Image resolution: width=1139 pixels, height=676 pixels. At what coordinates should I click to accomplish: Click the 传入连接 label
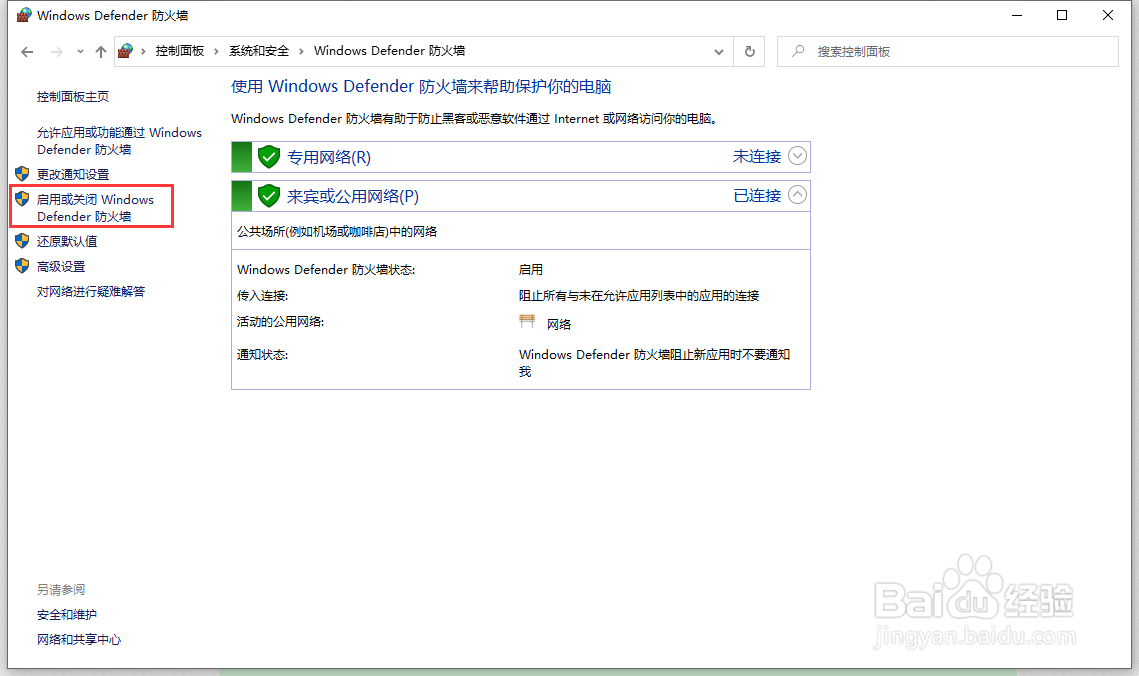262,296
